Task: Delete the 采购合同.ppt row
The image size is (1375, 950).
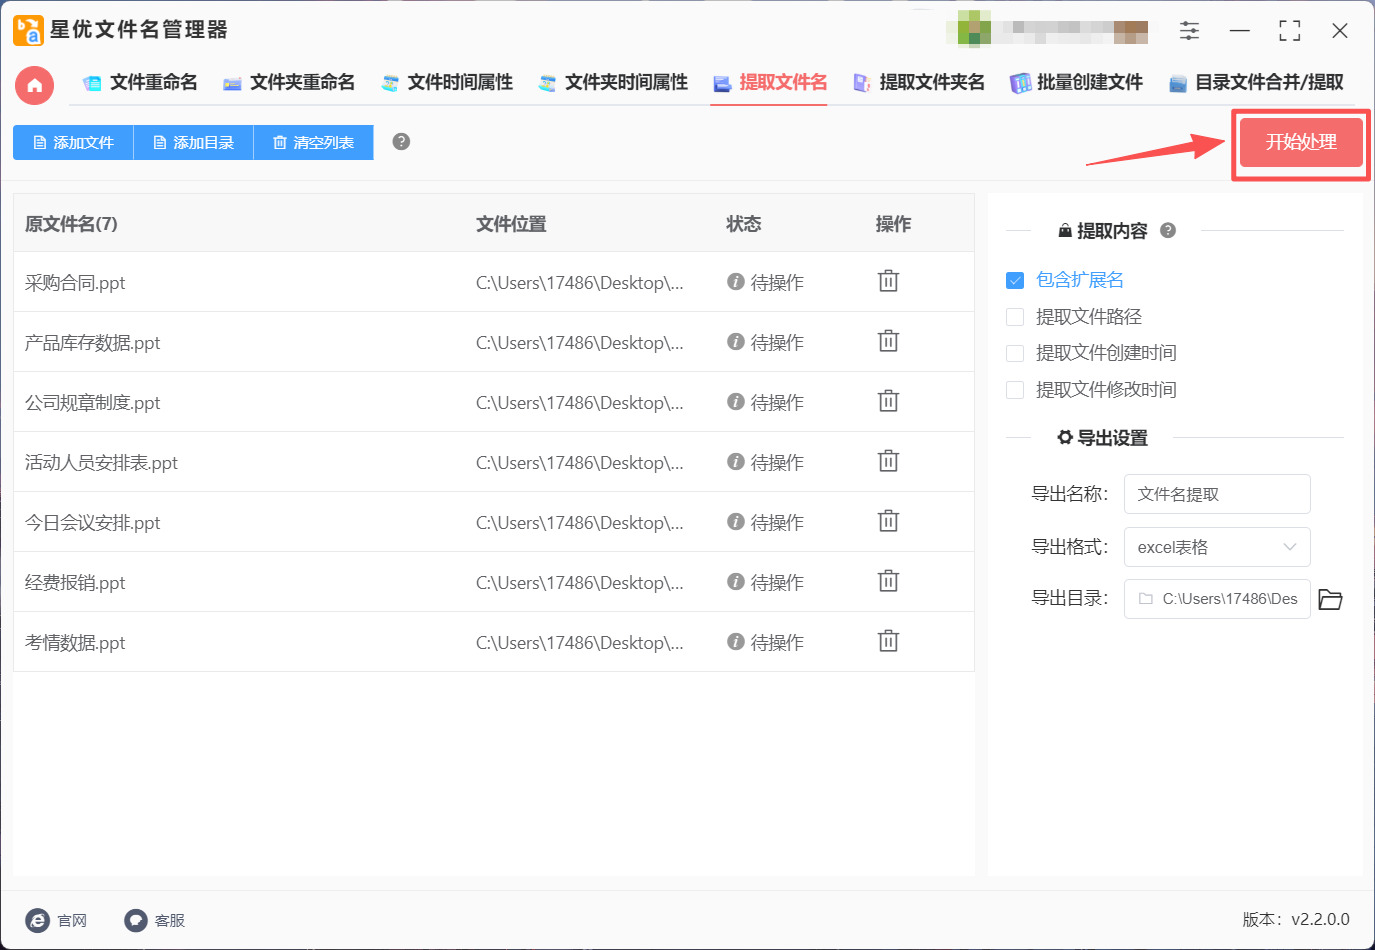Action: [x=888, y=282]
